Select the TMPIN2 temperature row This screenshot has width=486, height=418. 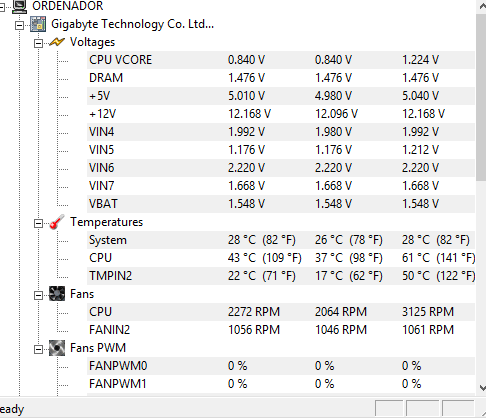pos(281,276)
